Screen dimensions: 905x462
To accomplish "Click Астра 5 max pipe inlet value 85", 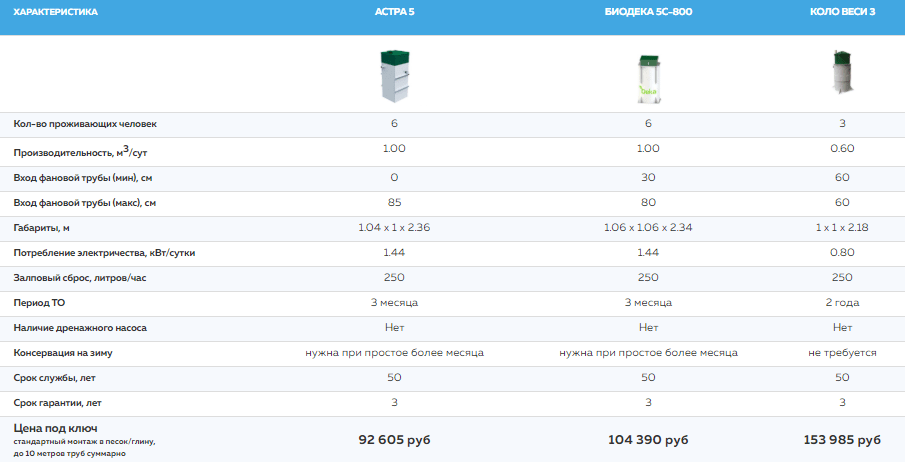I will pos(395,203).
